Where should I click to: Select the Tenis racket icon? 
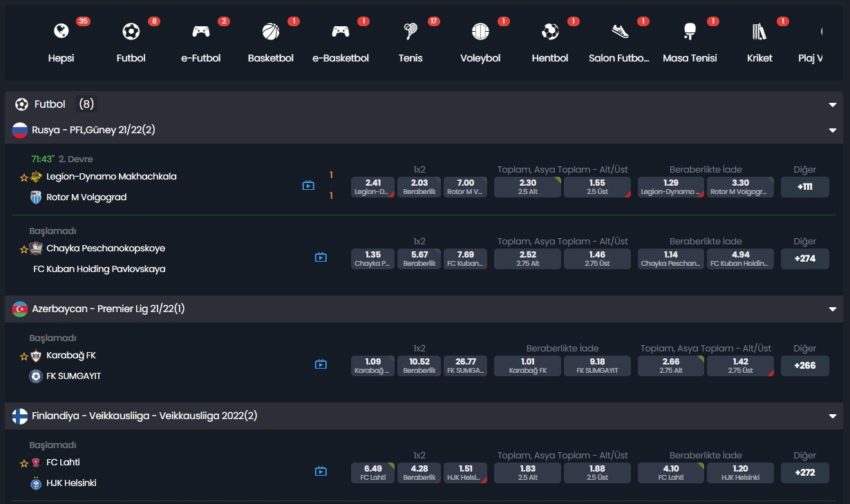pyautogui.click(x=410, y=32)
